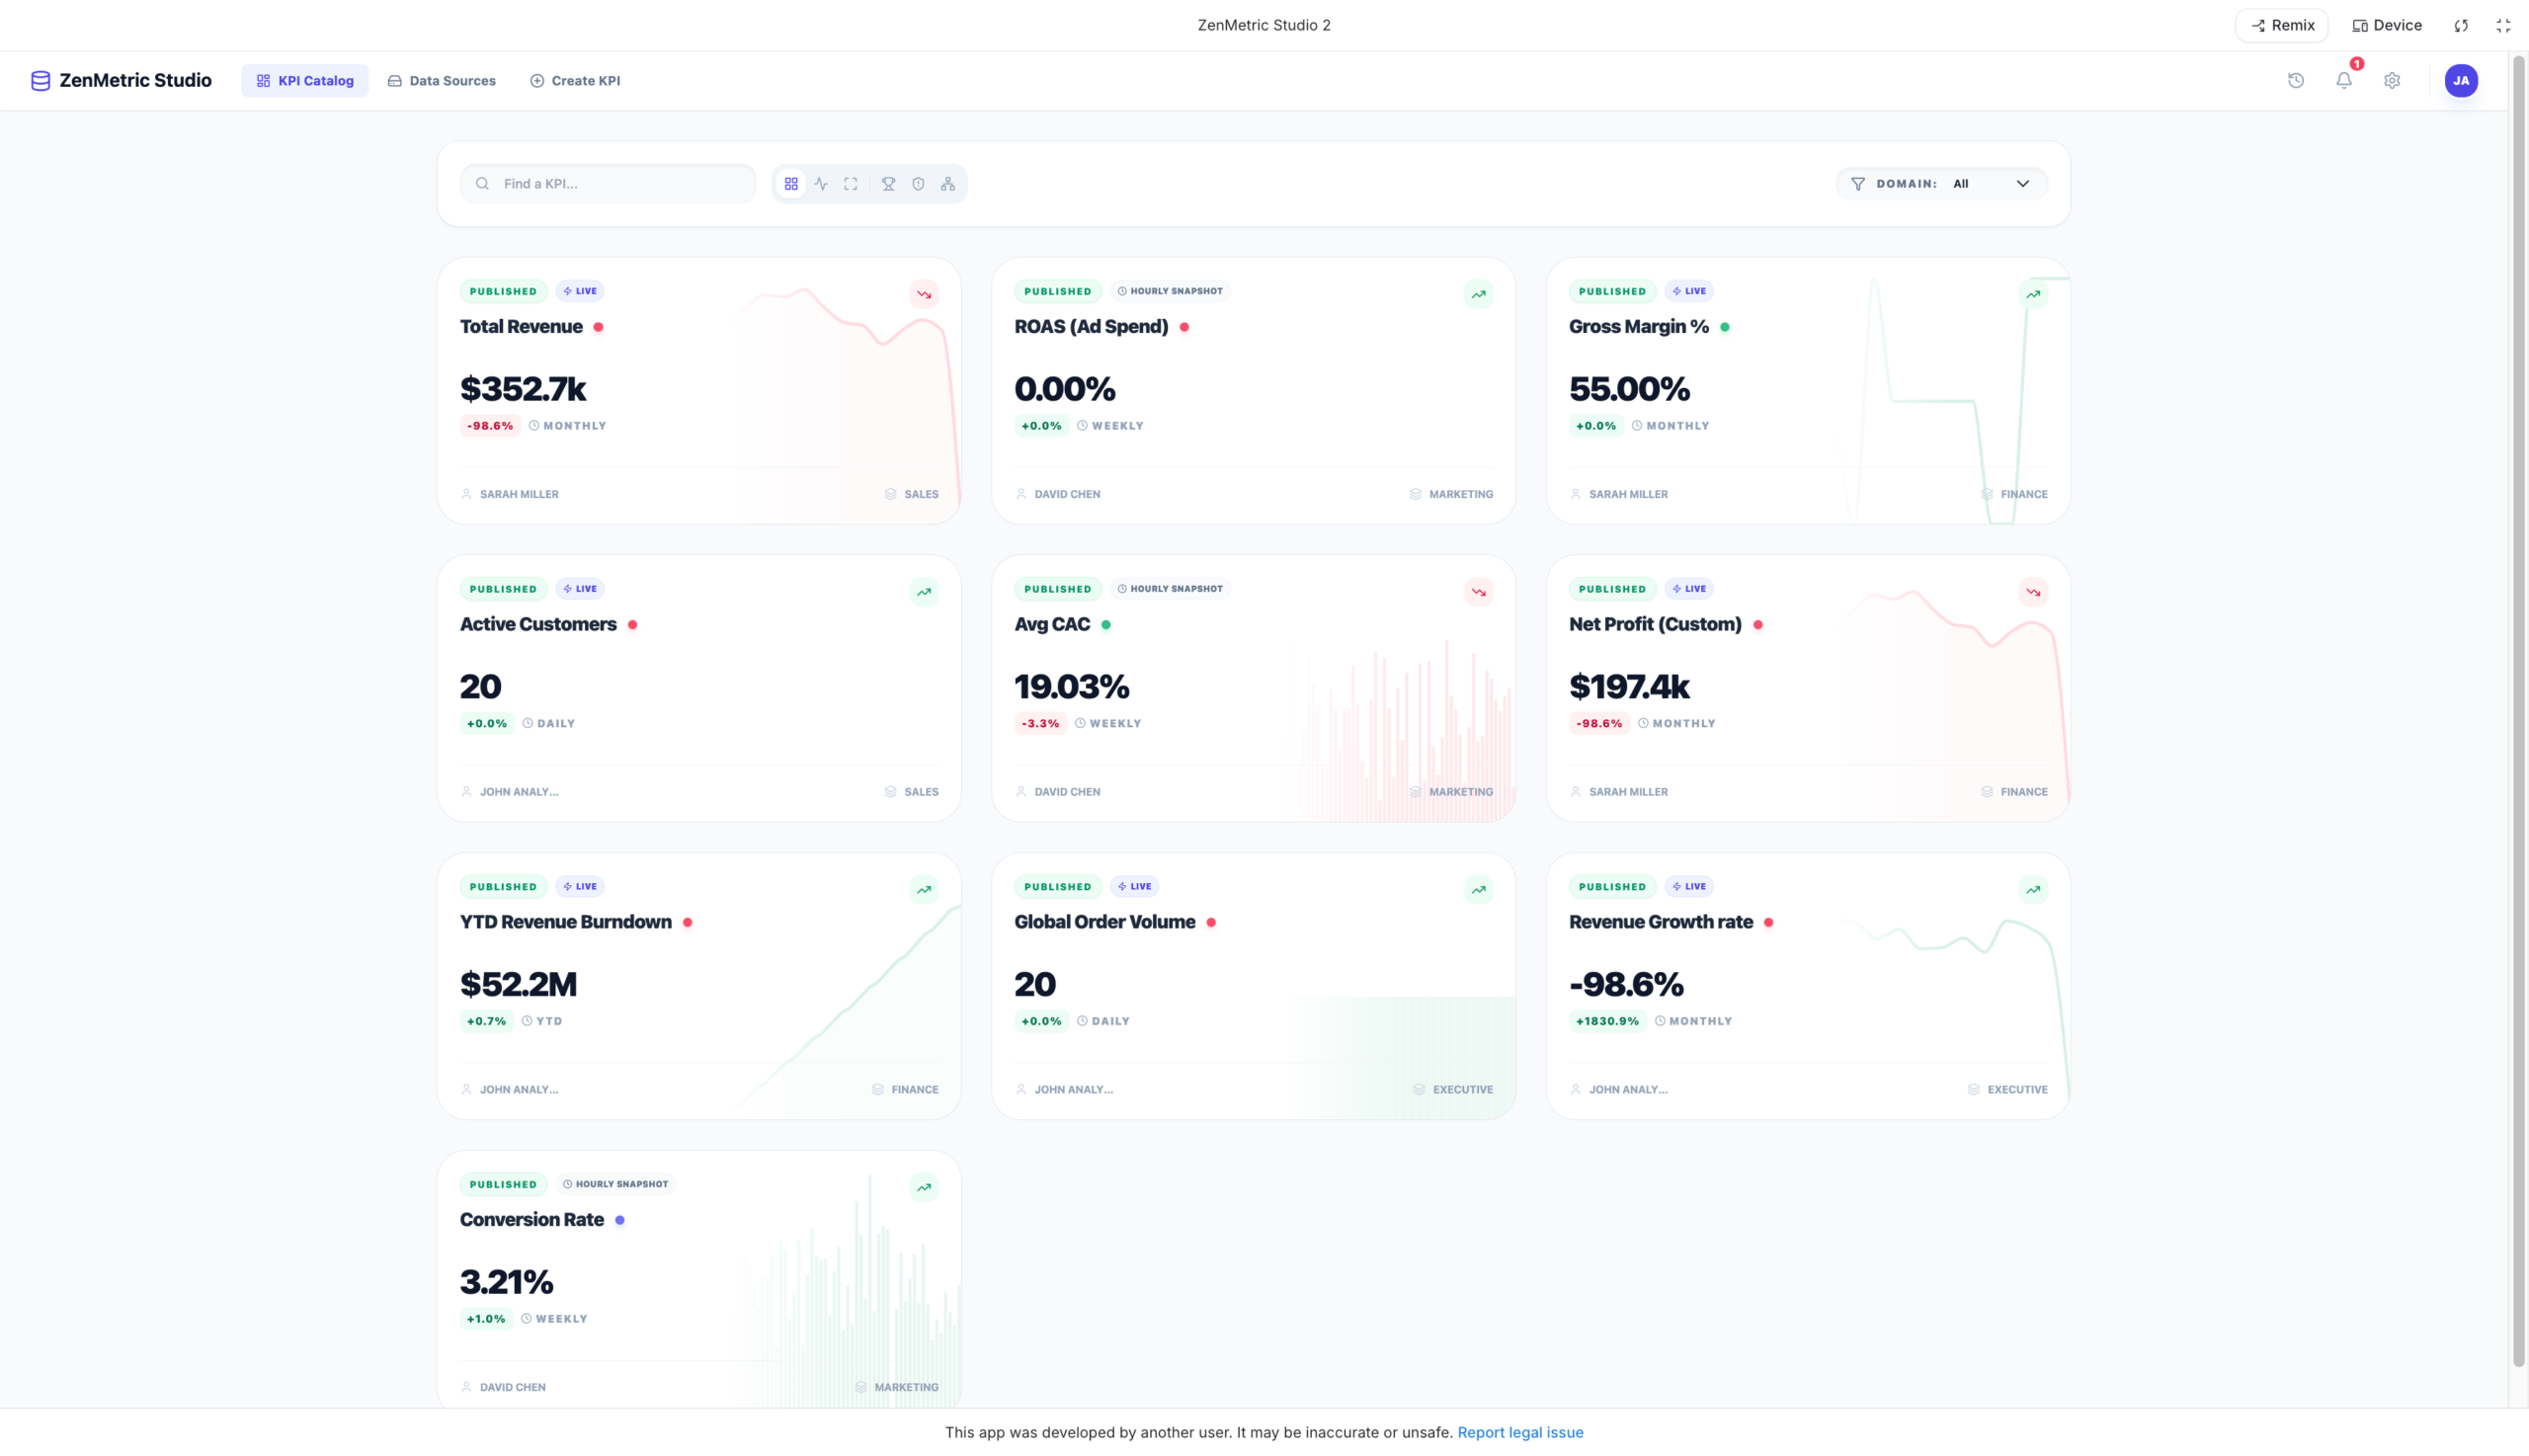The height and width of the screenshot is (1456, 2529).
Task: Open the notifications bell
Action: [2343, 81]
